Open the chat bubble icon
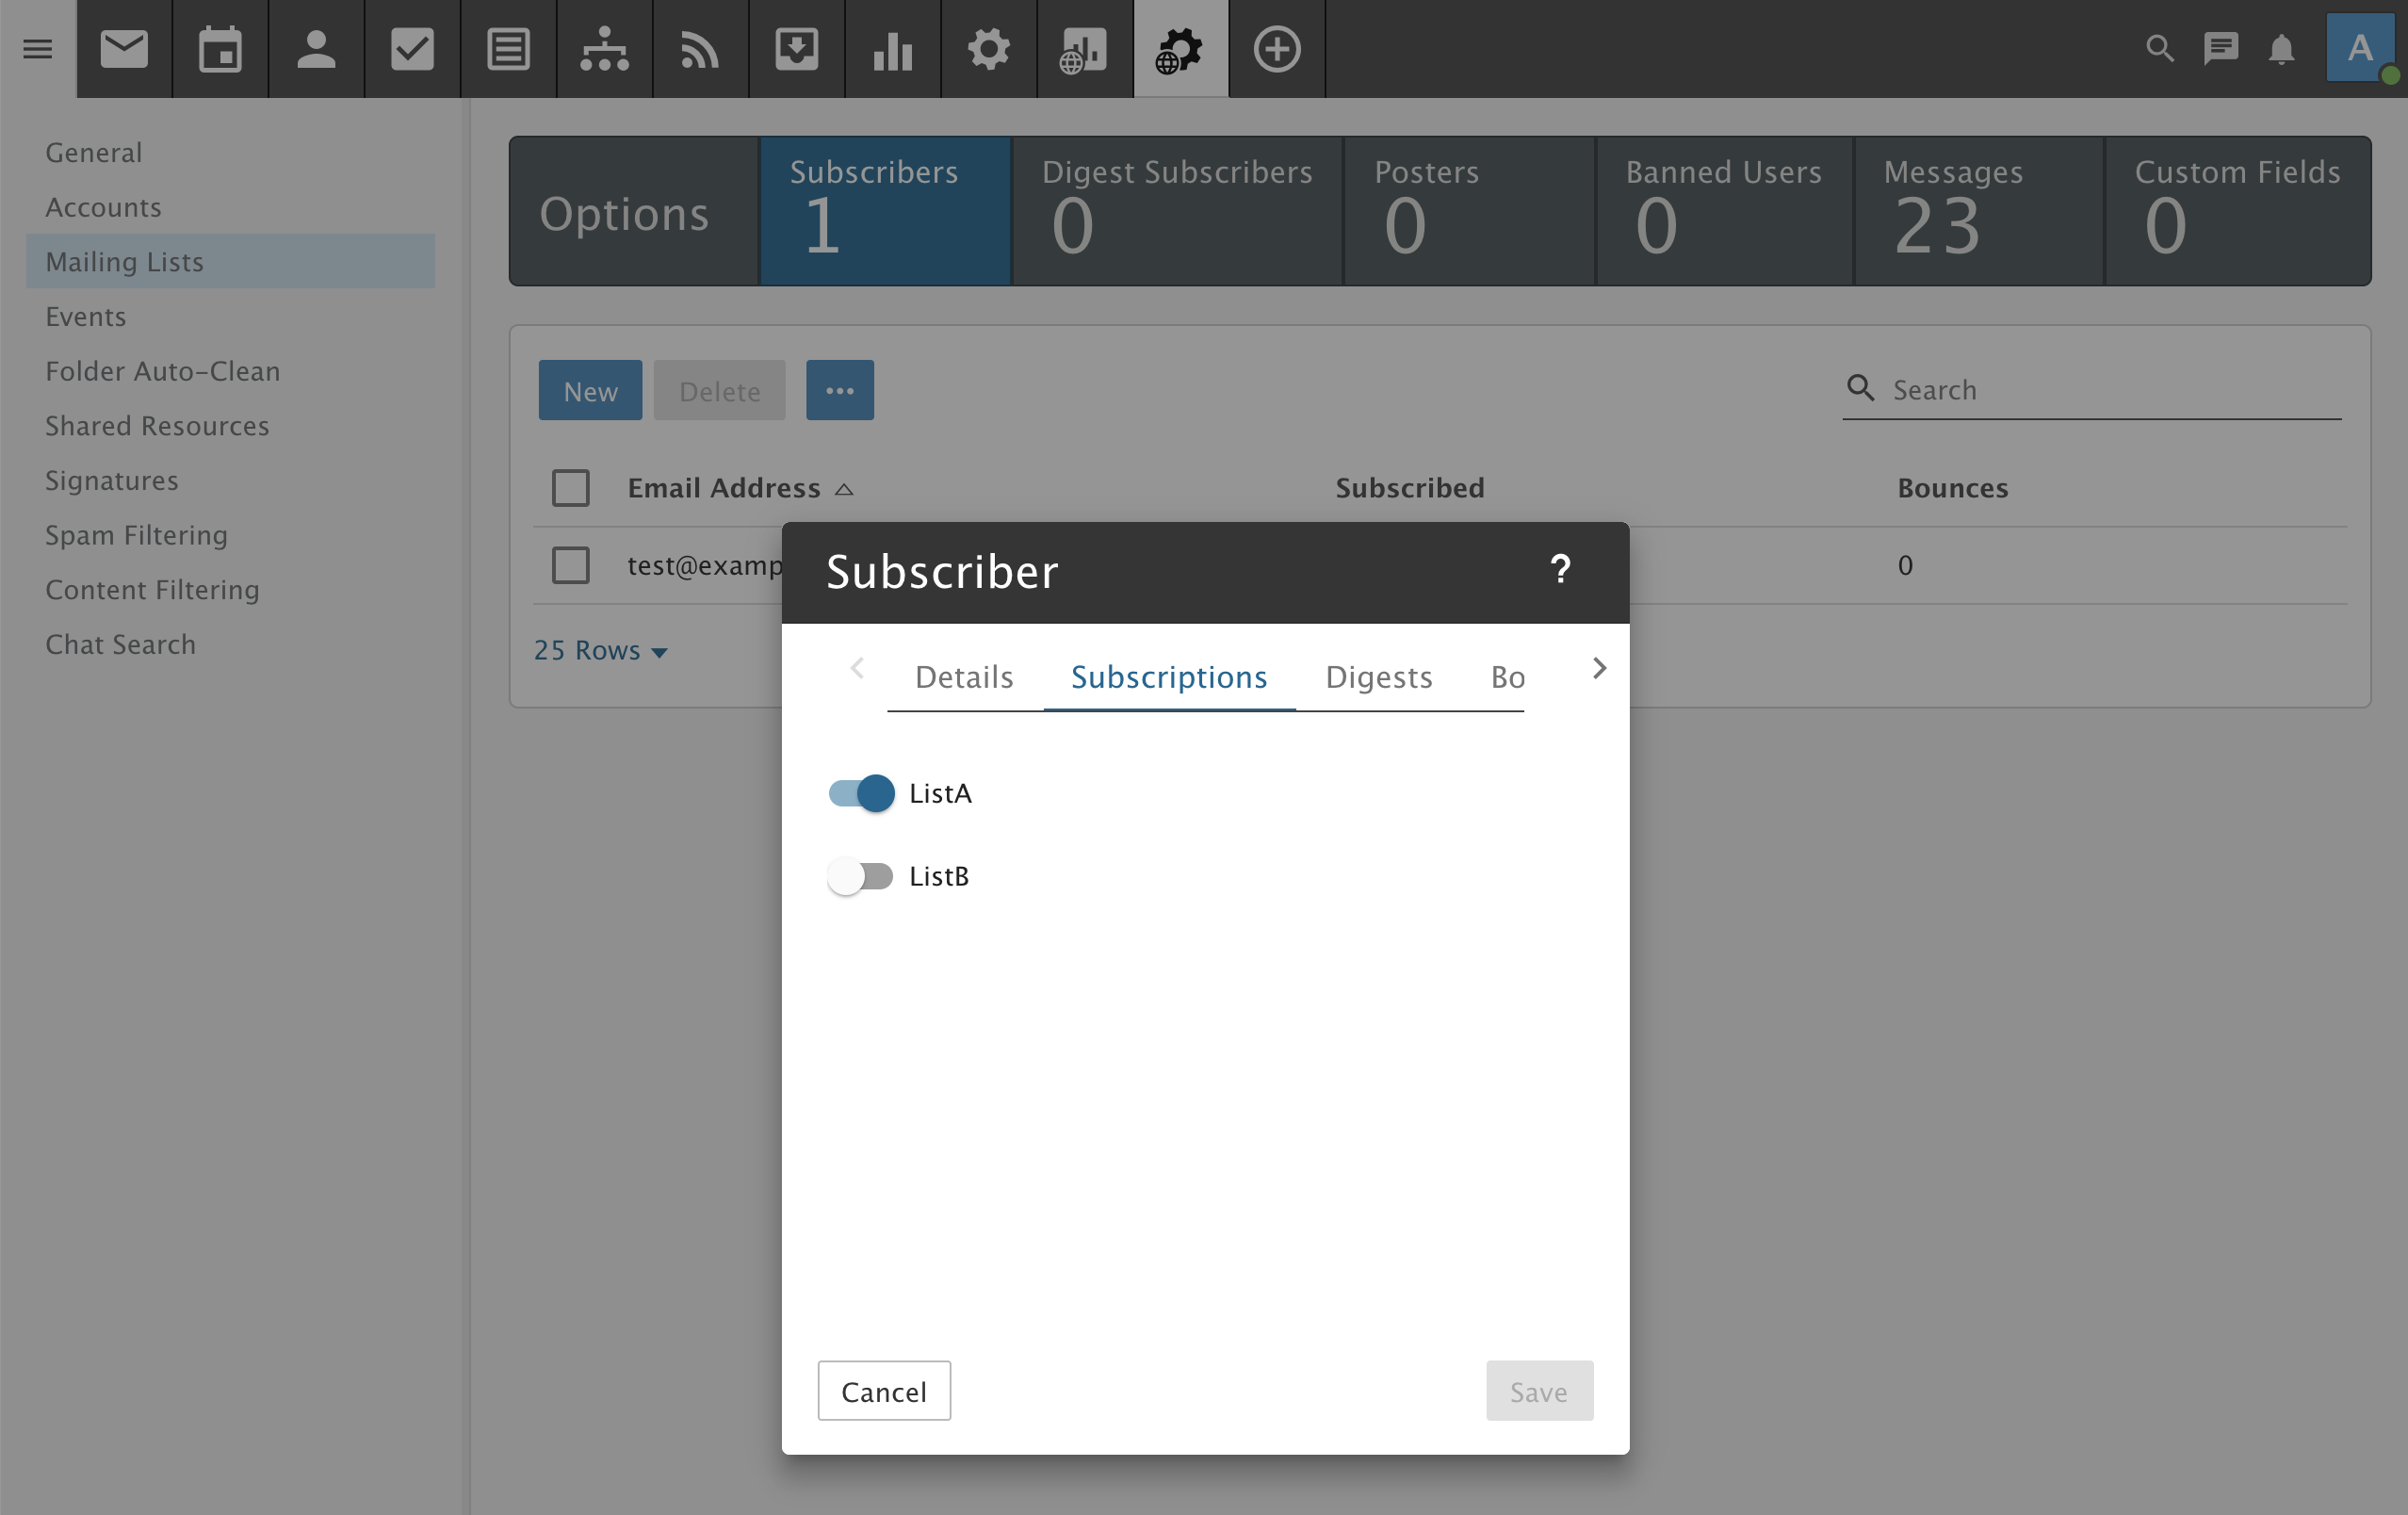The width and height of the screenshot is (2408, 1515). coord(2220,49)
